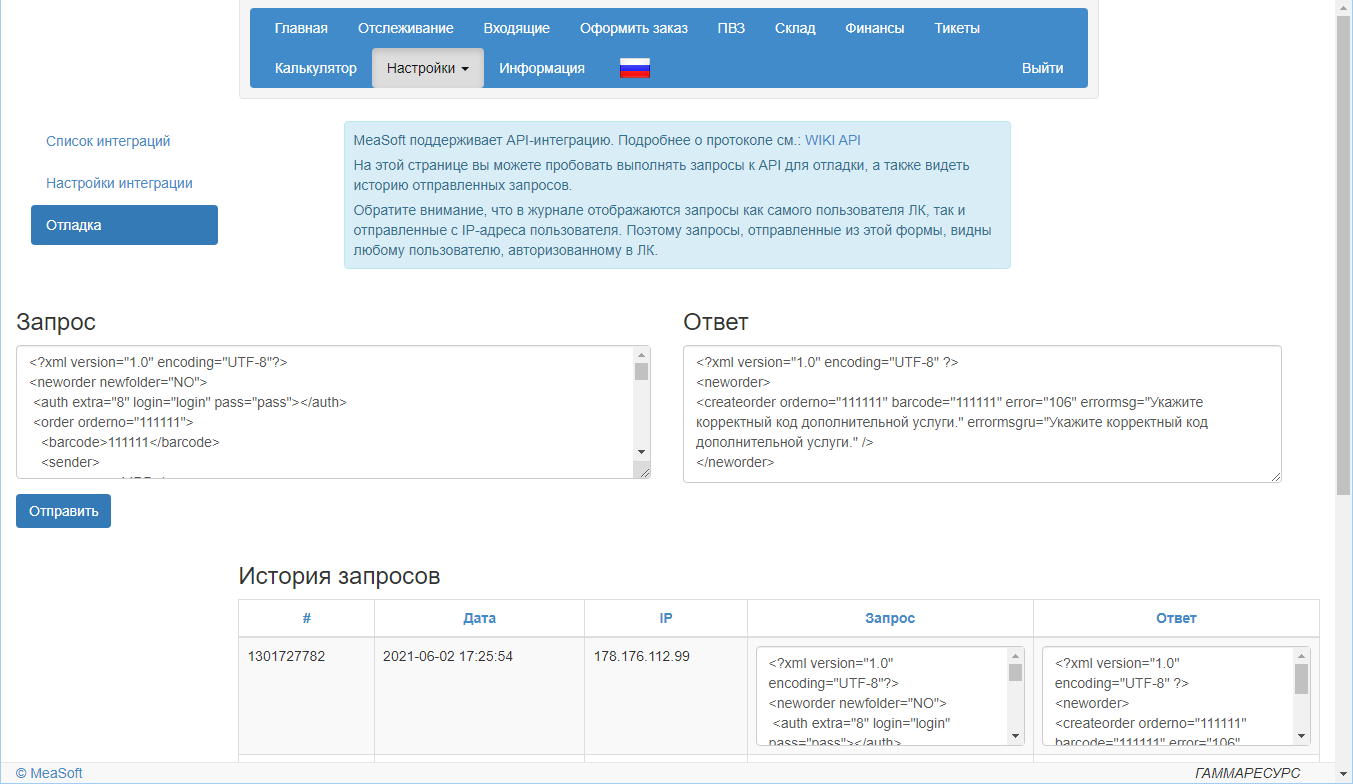The width and height of the screenshot is (1353, 784).
Task: Click the Ответ column header in history
Action: pyautogui.click(x=1176, y=618)
